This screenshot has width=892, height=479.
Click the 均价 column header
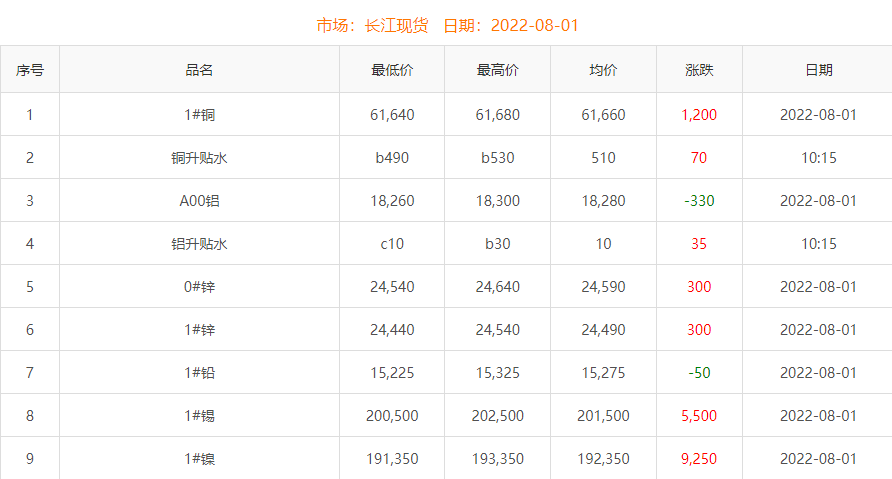click(603, 70)
